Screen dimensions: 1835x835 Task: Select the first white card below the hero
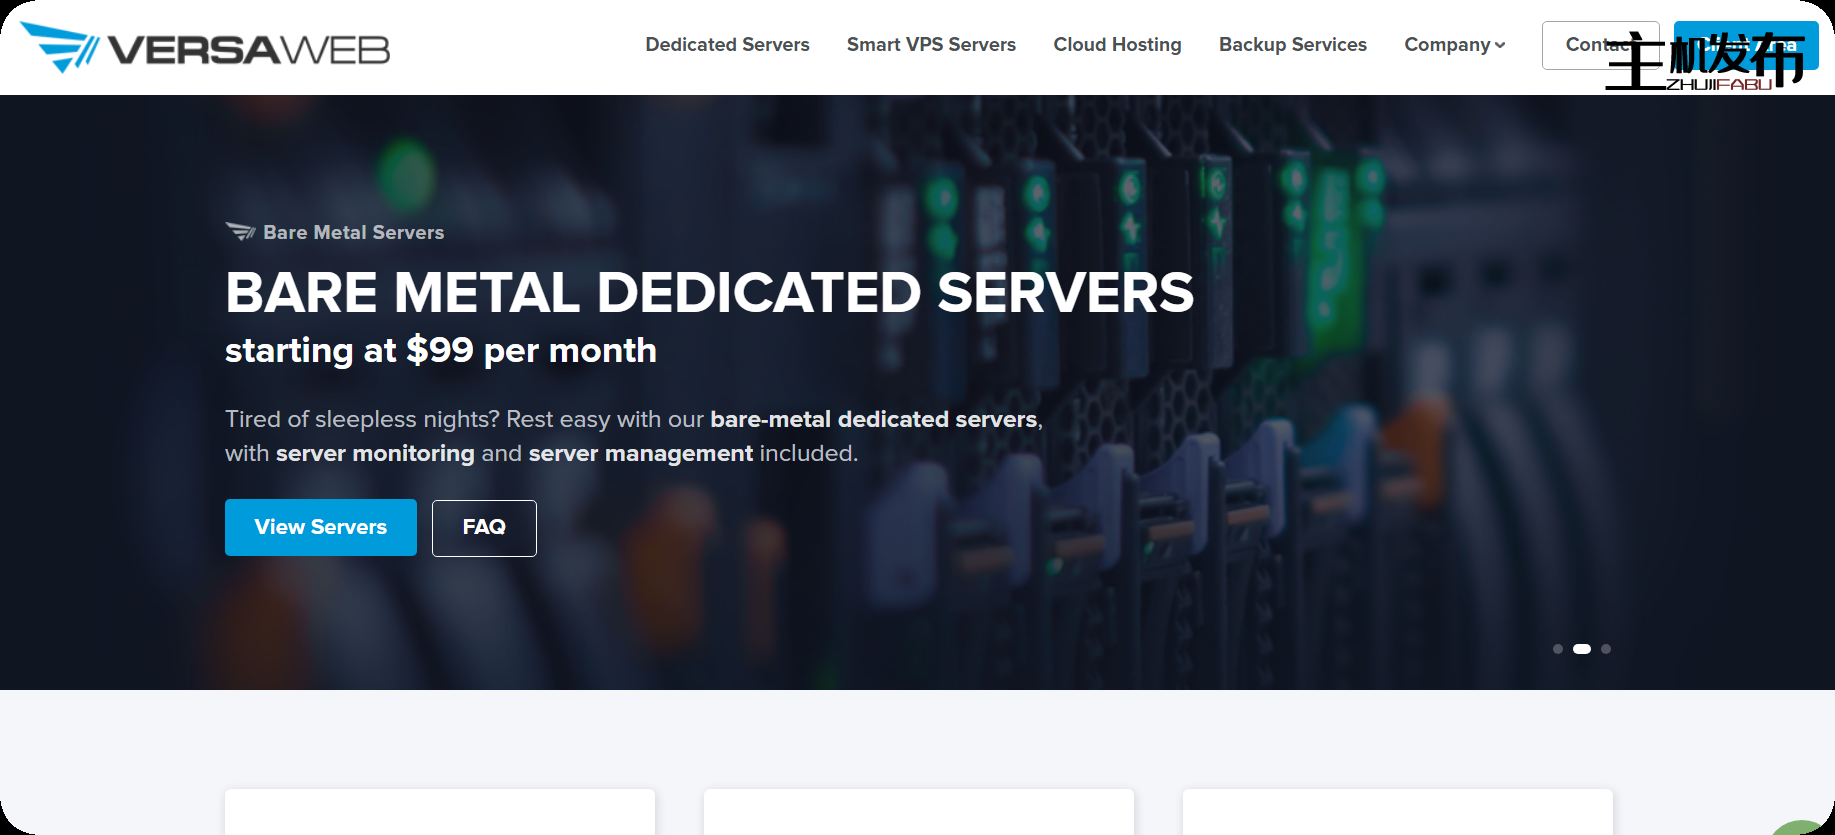[440, 811]
